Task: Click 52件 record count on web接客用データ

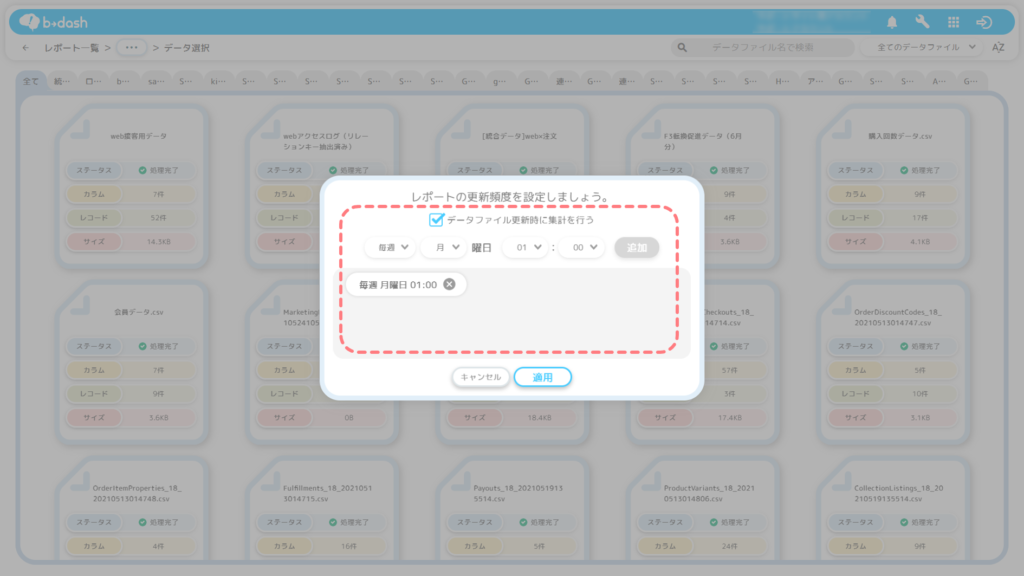Action: 159,217
